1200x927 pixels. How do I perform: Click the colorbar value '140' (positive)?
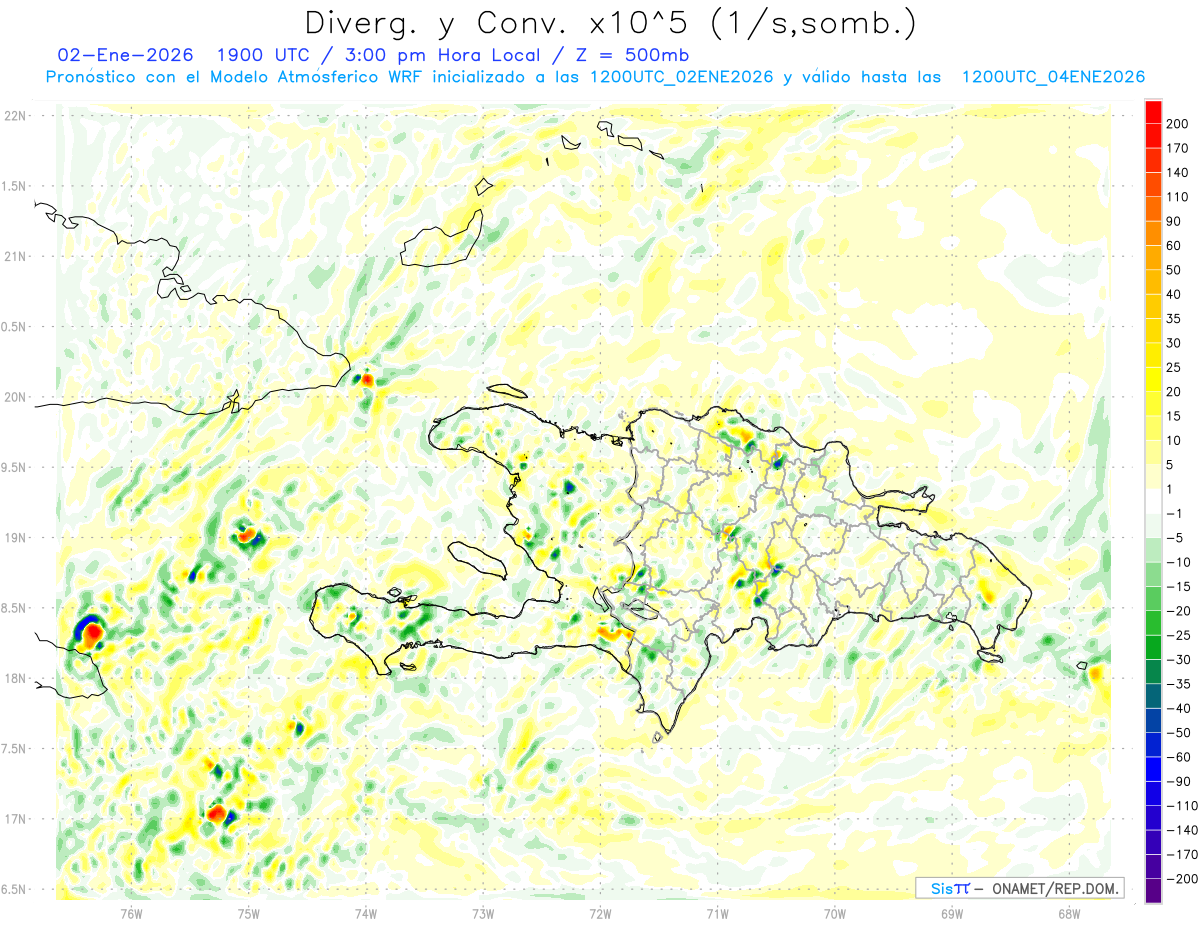pos(1177,172)
